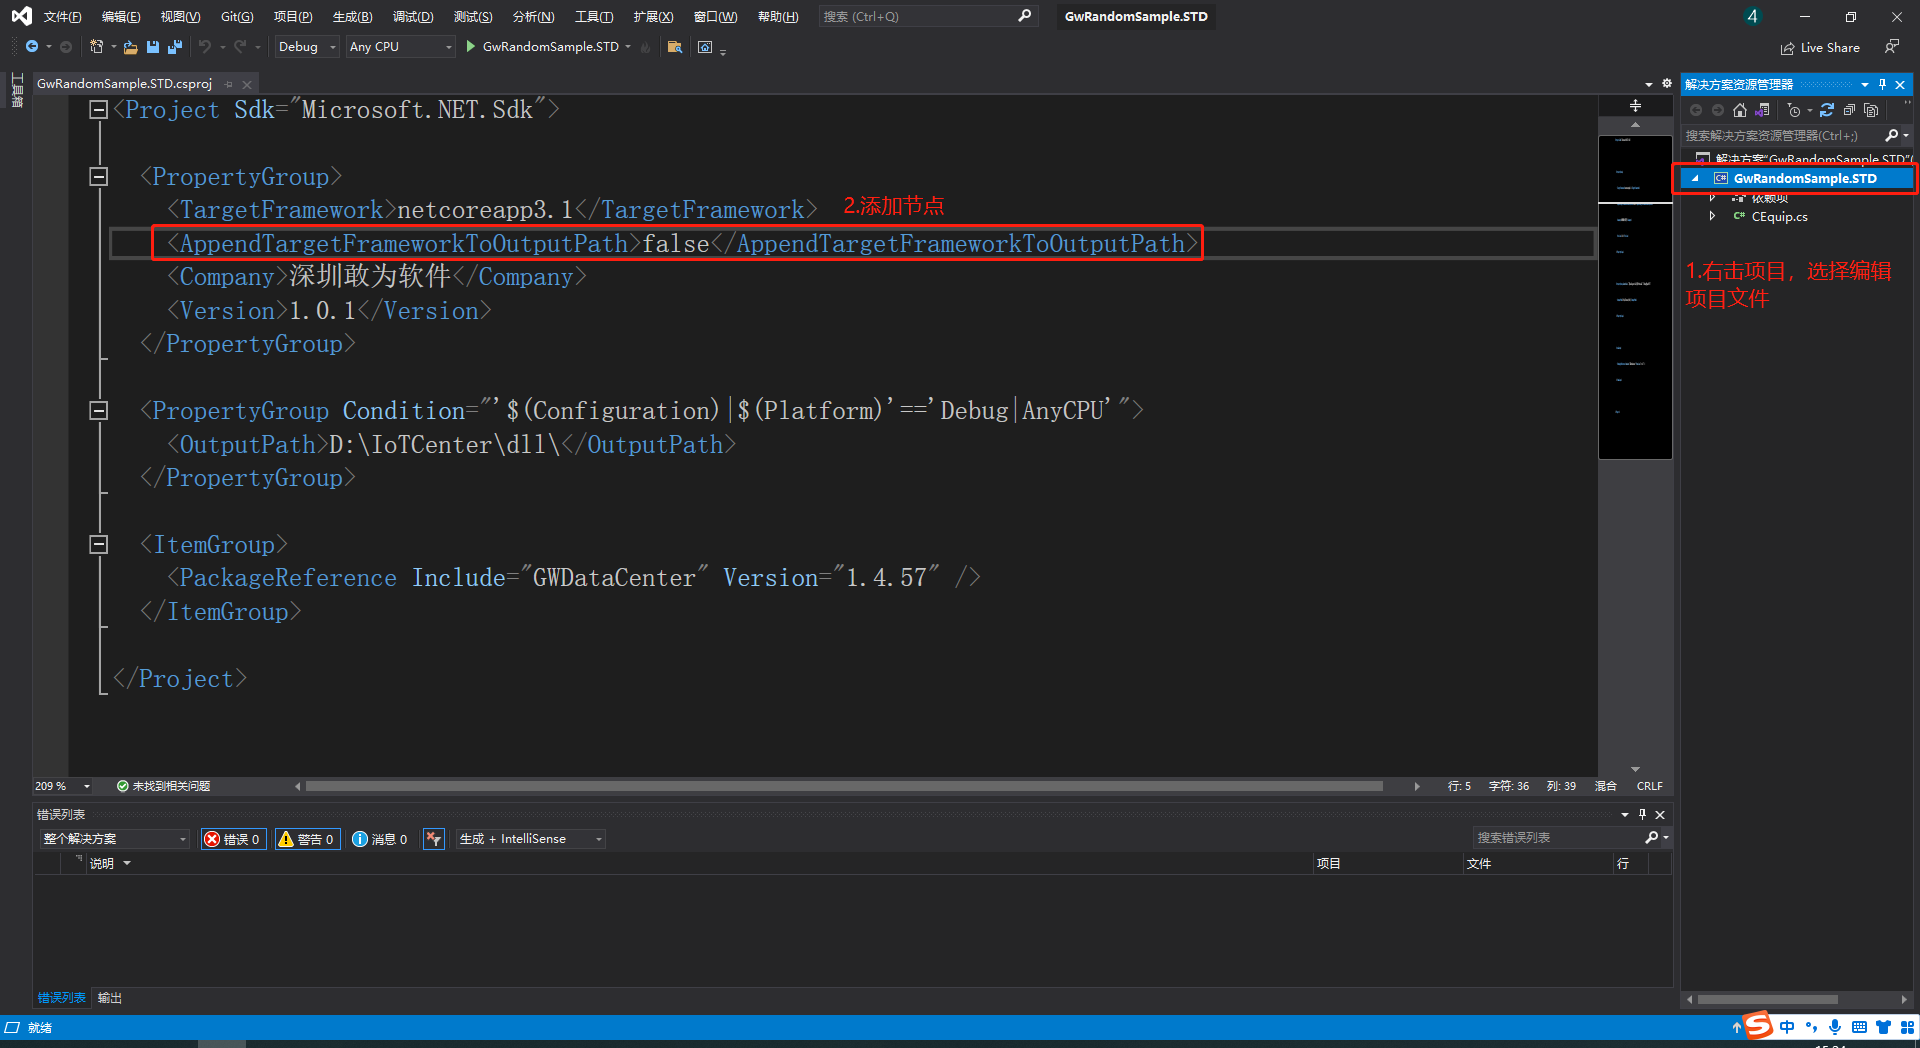Screen dimensions: 1920x1048
Task: Click the editor horizontal scrollbar
Action: (x=843, y=786)
